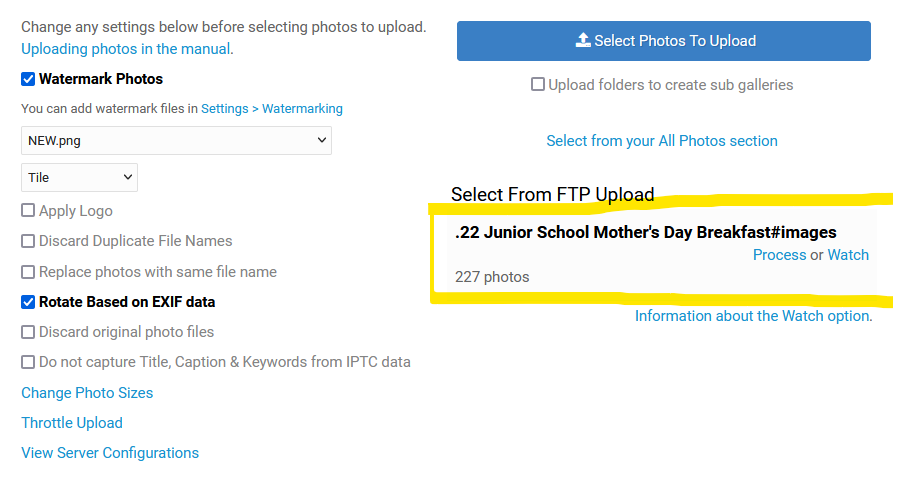
Task: Tick Replace photos with same file name
Action: click(x=28, y=272)
